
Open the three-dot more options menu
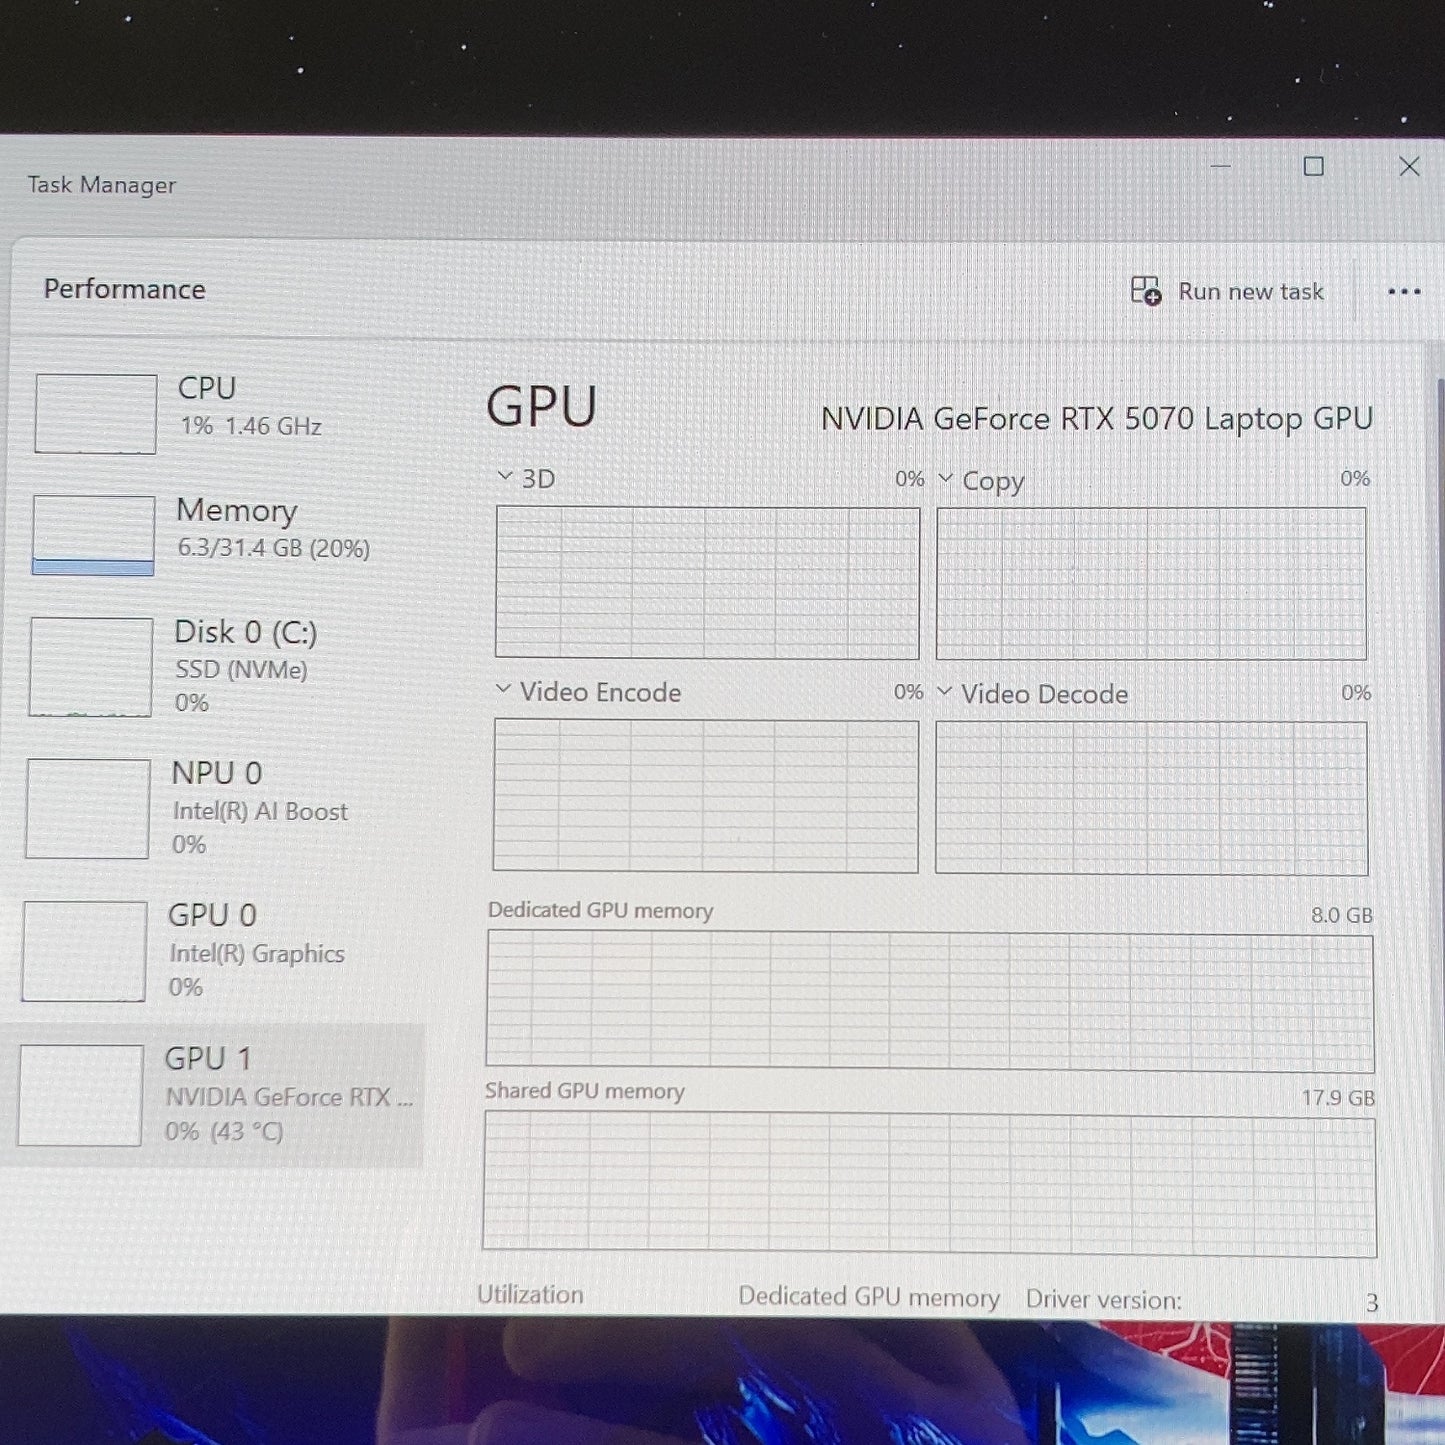point(1404,292)
